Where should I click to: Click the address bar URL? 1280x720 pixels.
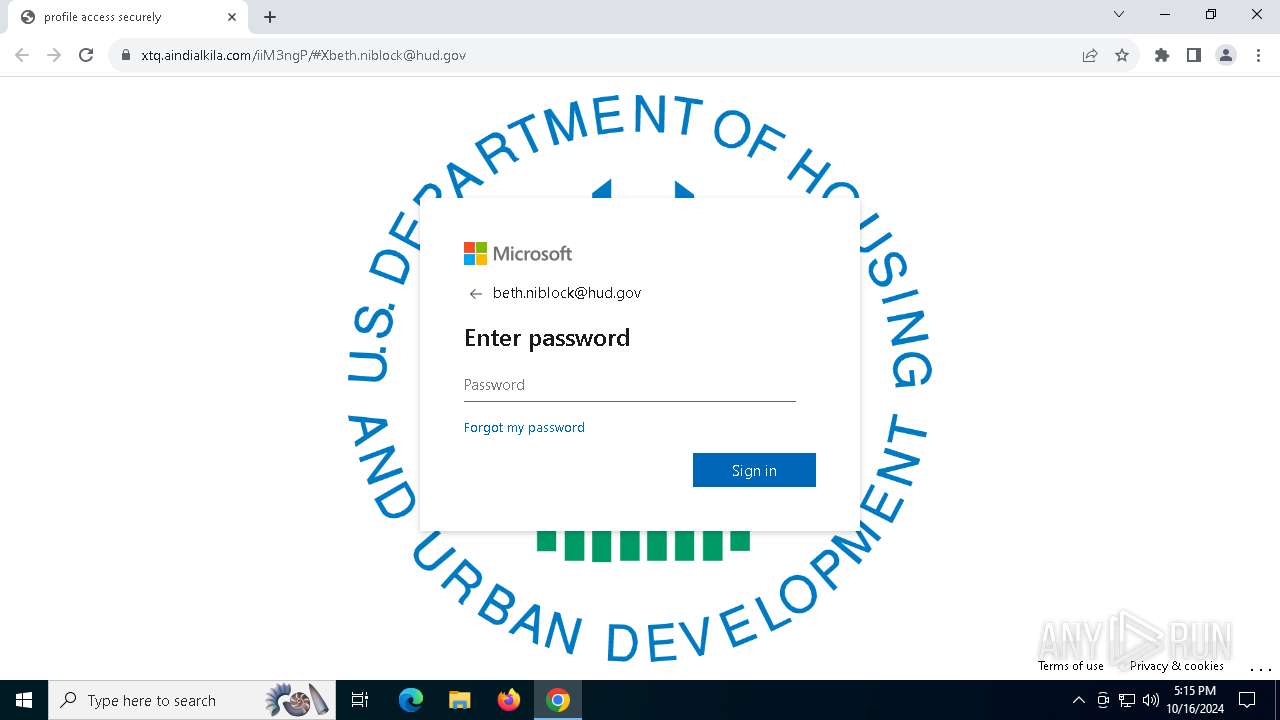coord(303,55)
